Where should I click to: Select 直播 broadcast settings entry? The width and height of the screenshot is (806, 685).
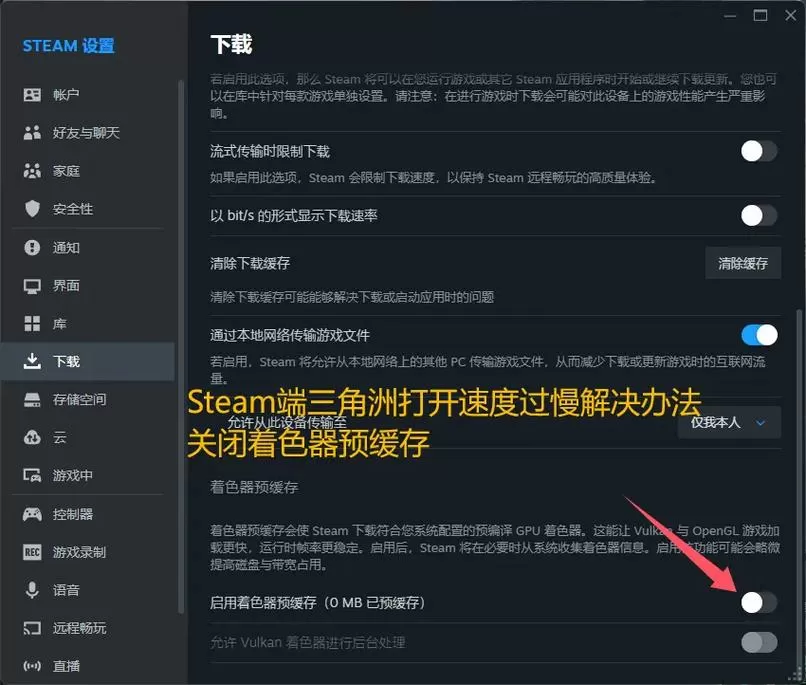click(87, 666)
